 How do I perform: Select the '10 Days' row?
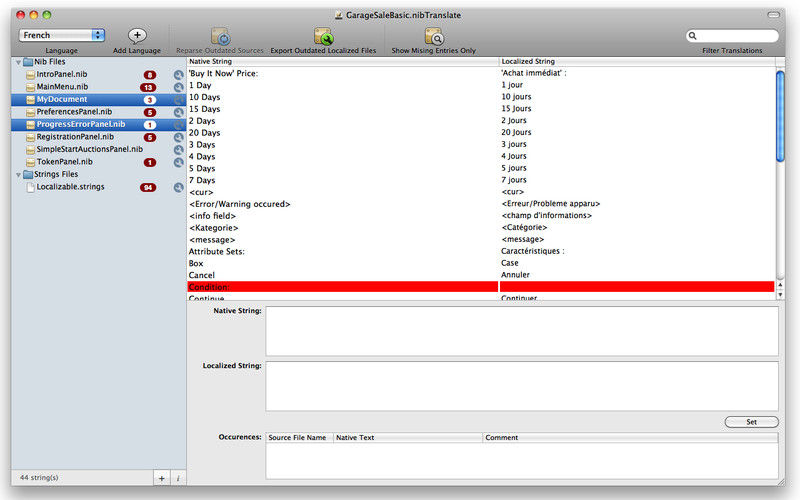coord(481,97)
